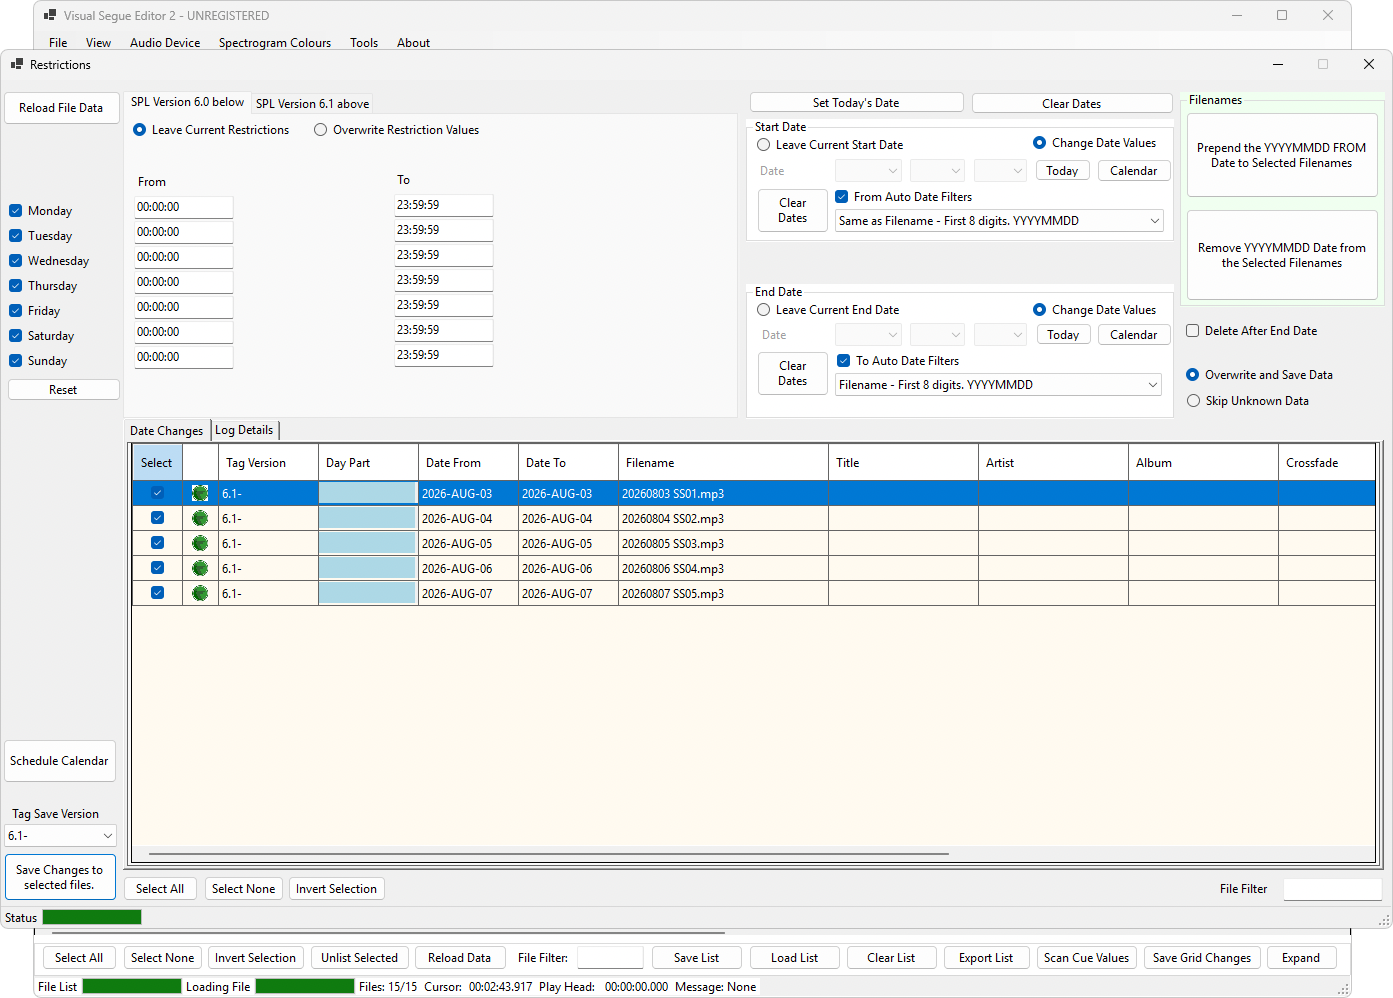The image size is (1393, 998).
Task: Open third End Date date dropdown
Action: (x=1000, y=335)
